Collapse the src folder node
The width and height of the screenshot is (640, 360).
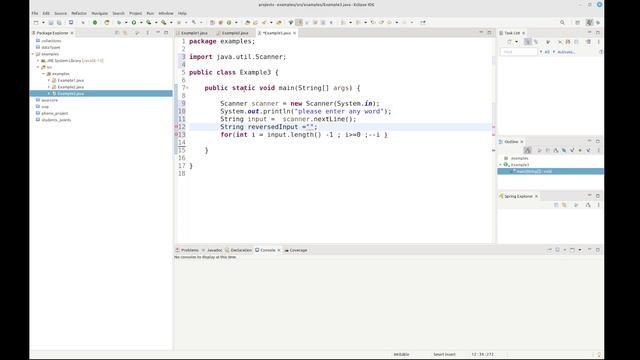click(x=38, y=67)
